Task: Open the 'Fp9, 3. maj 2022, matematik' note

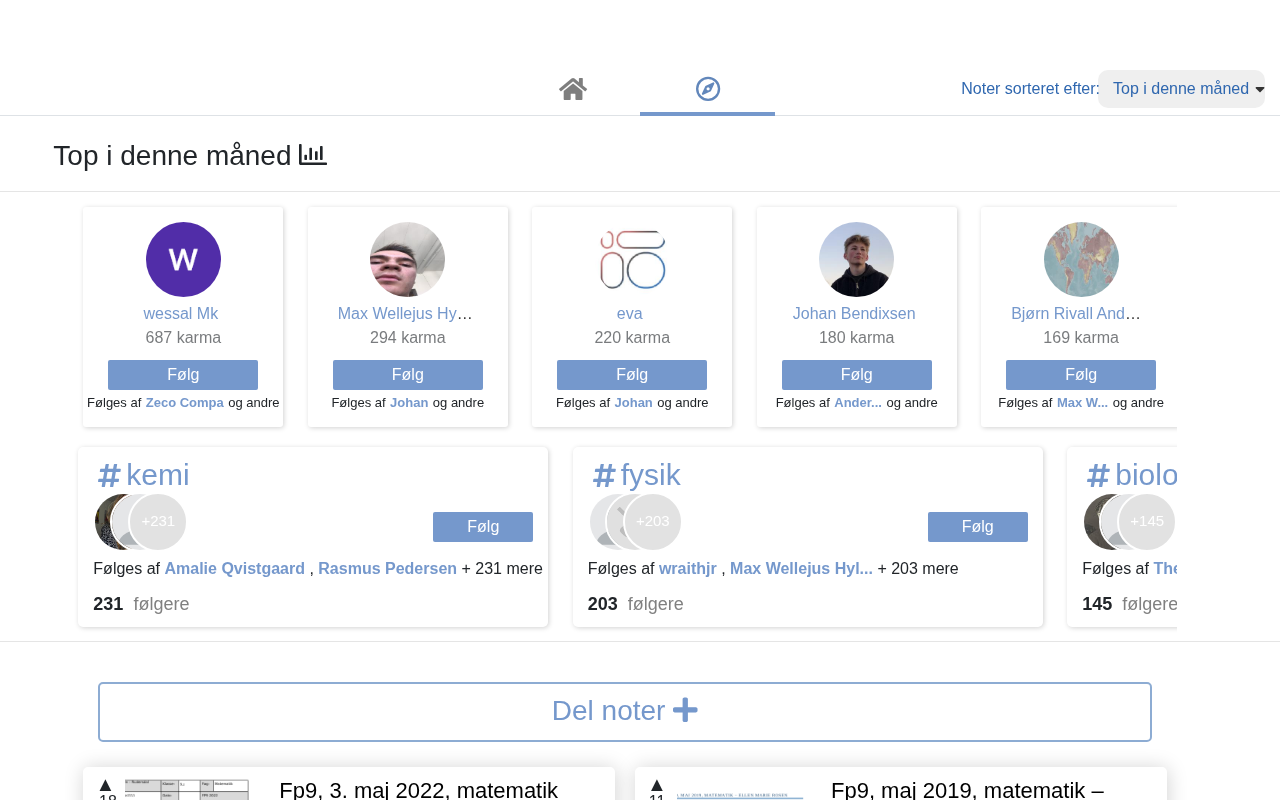Action: point(419,790)
